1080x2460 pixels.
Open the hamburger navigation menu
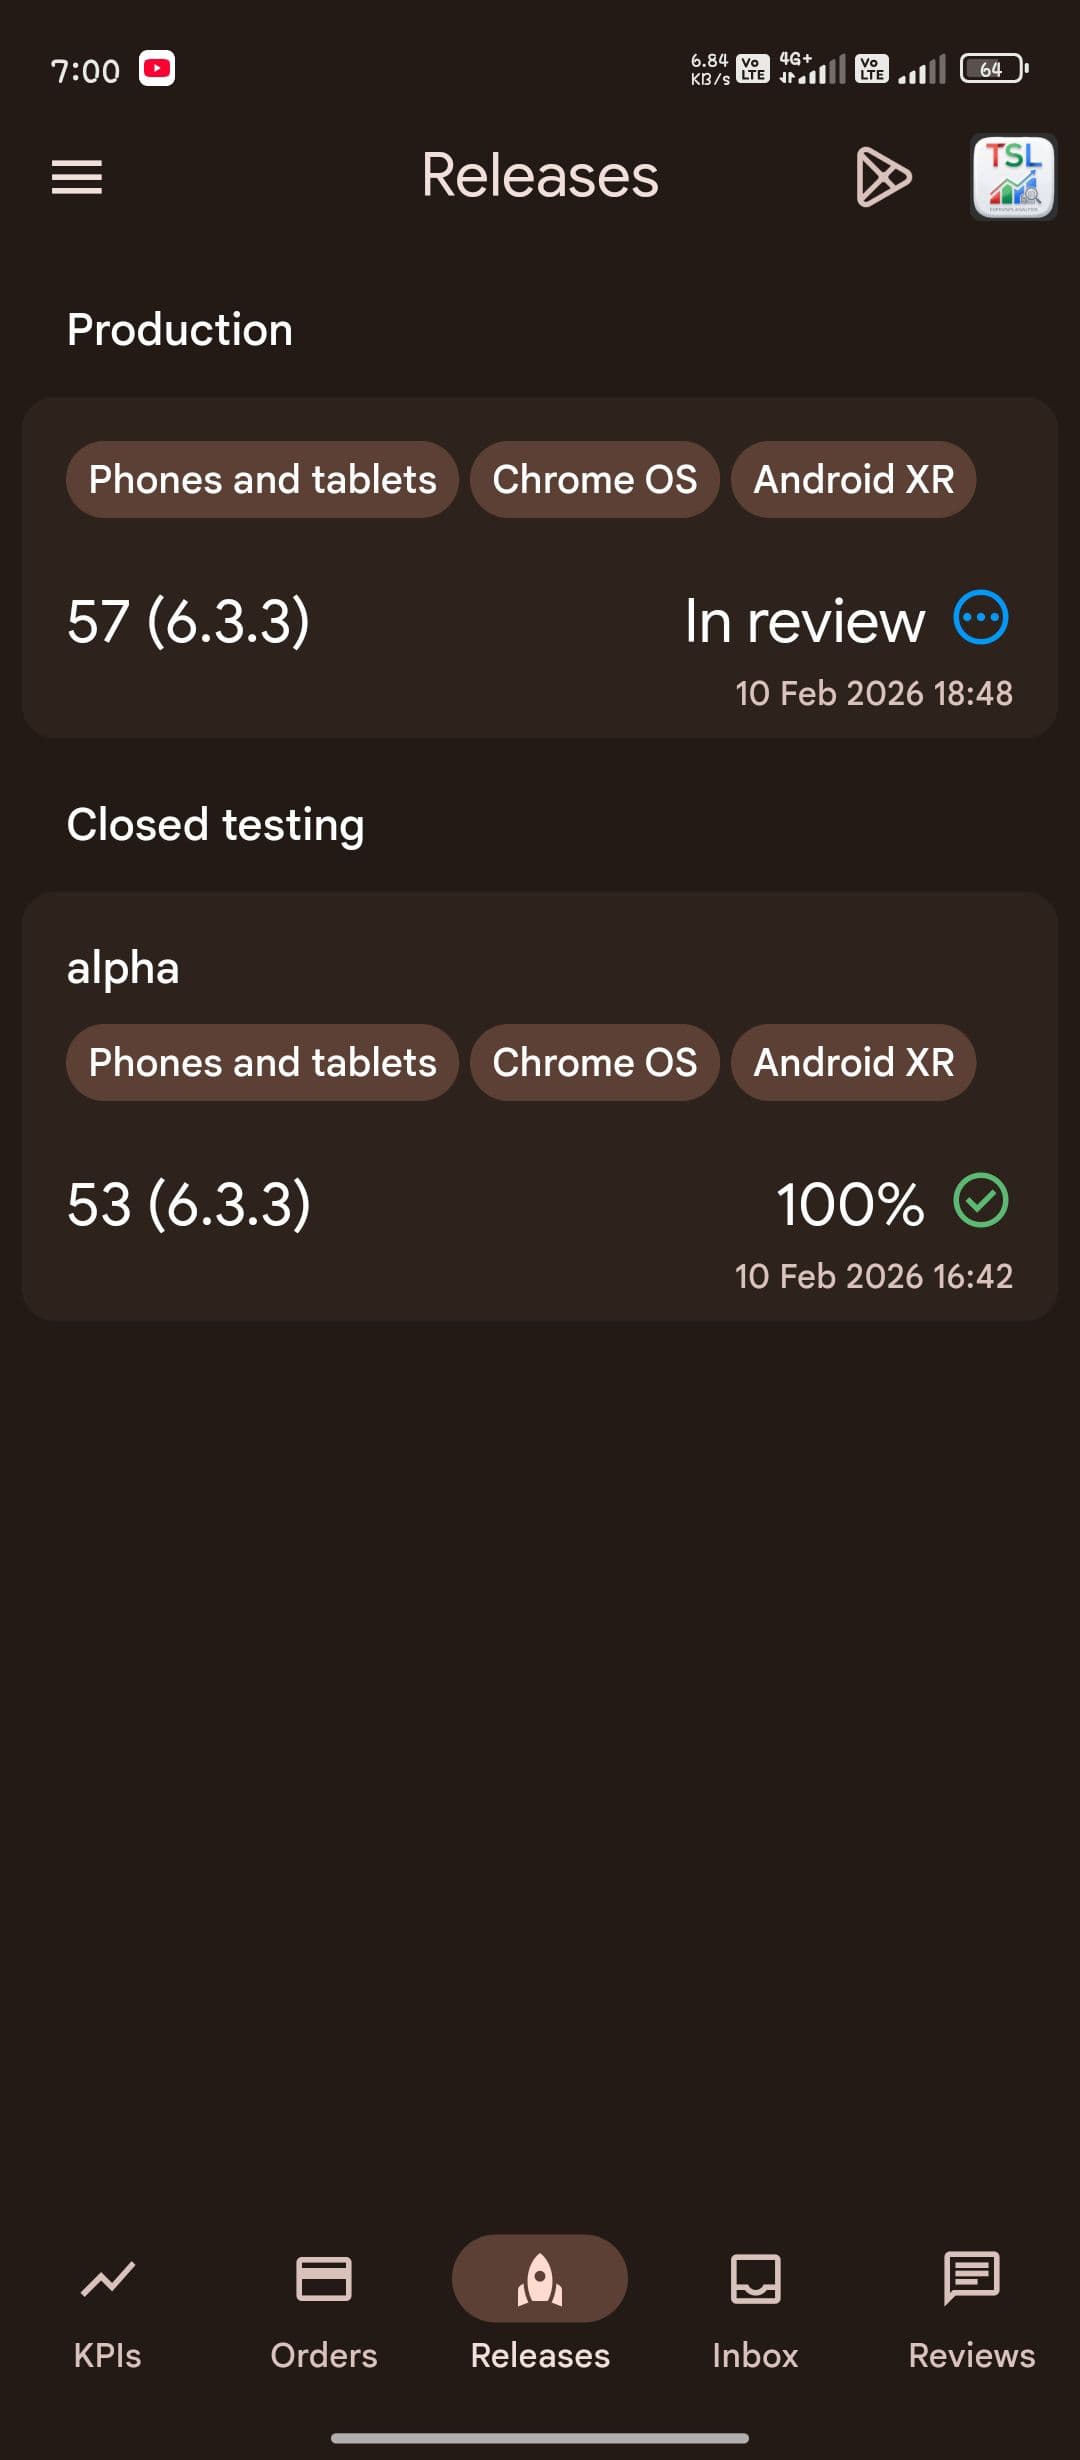tap(77, 177)
